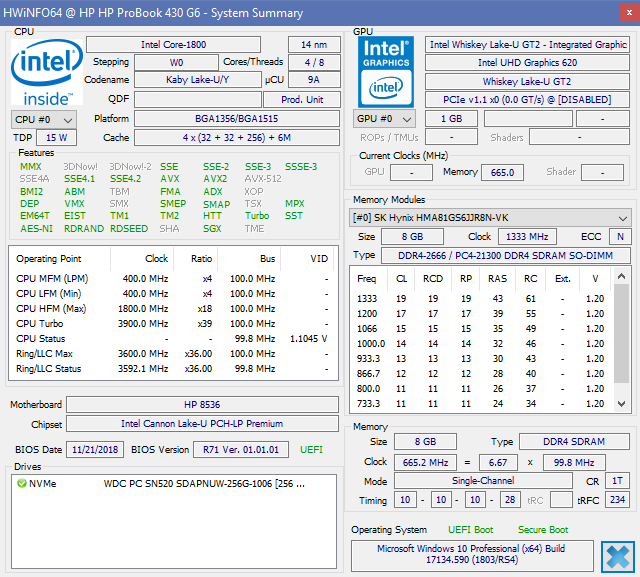Click the µCU 9A field
Image resolution: width=640 pixels, height=577 pixels.
[x=314, y=80]
